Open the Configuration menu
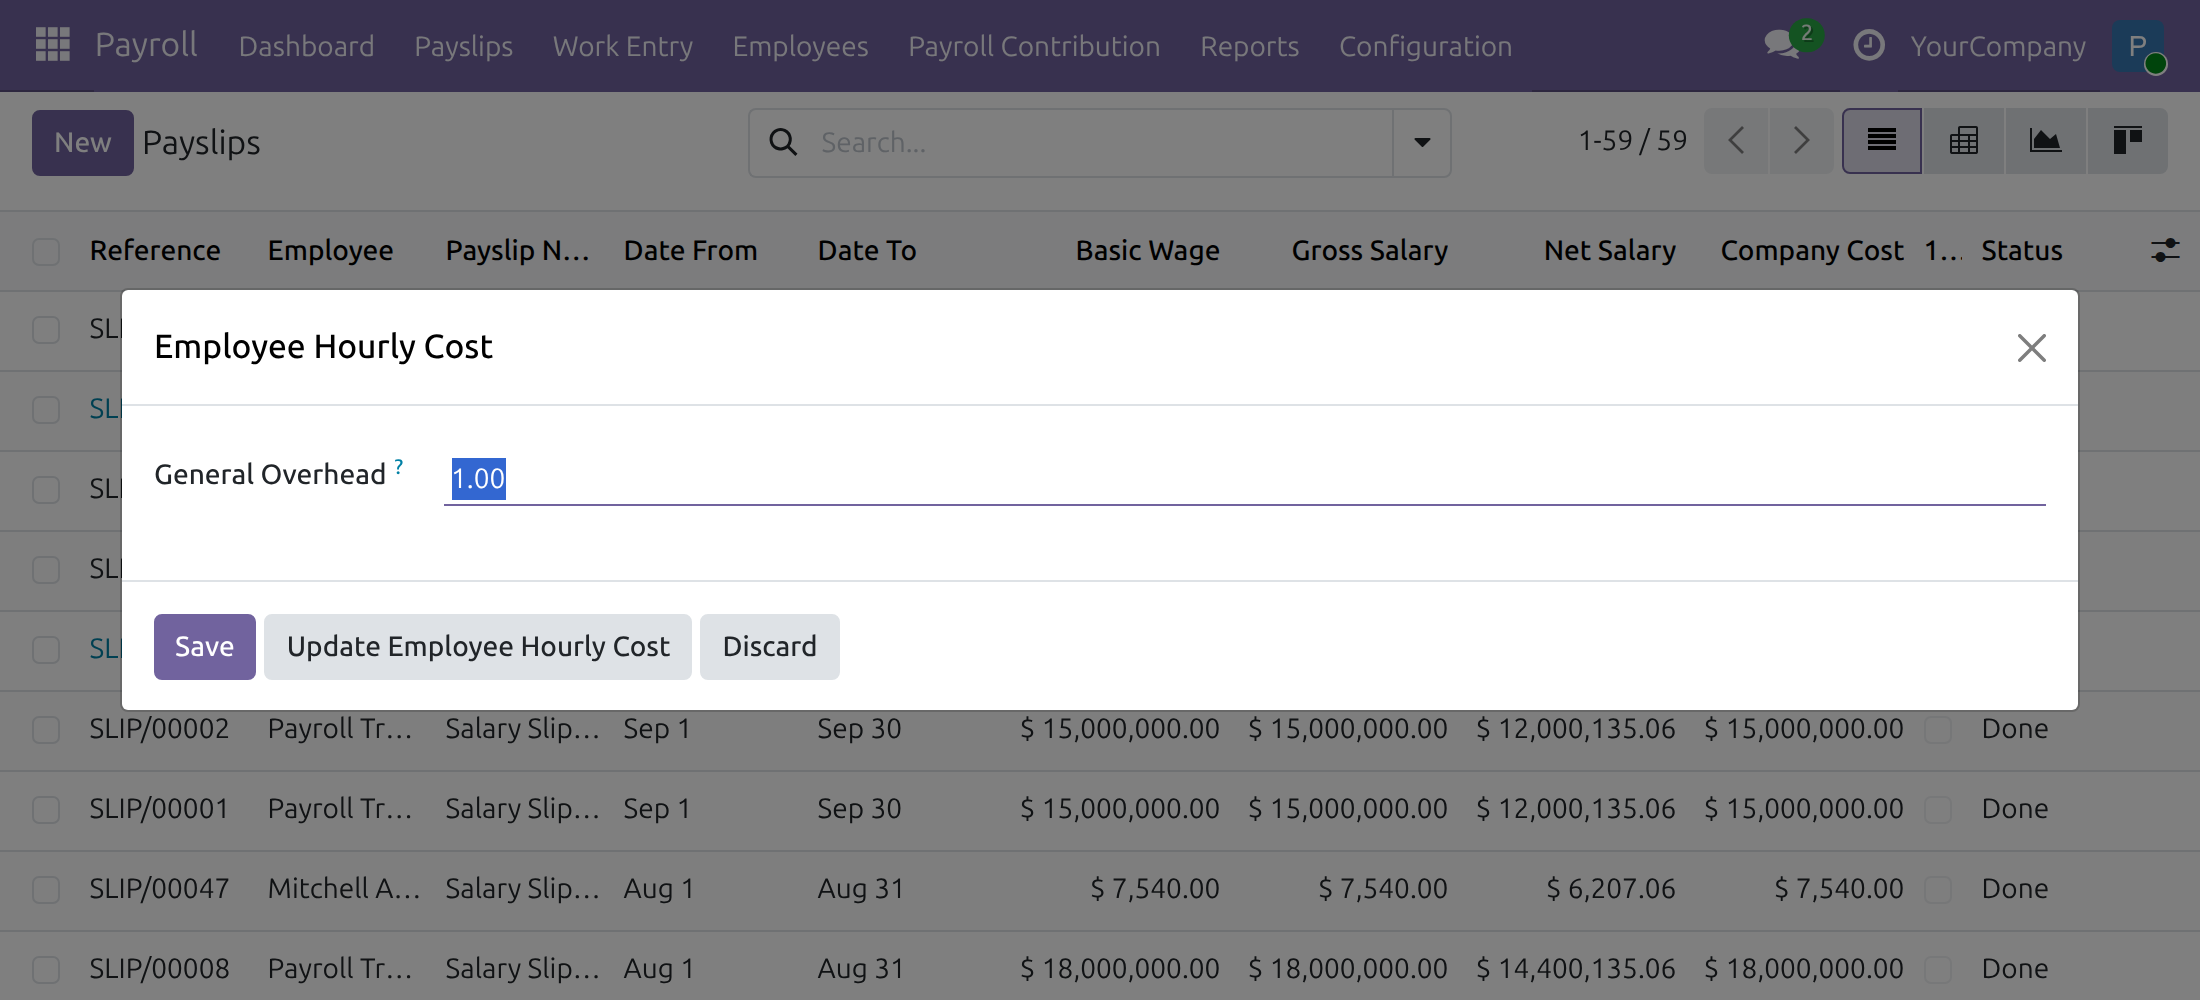Viewport: 2200px width, 1000px height. point(1425,46)
